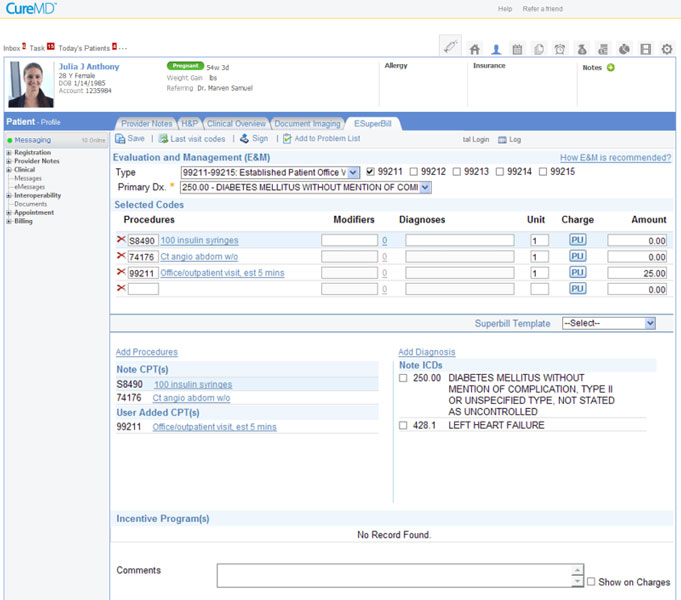
Task: Remove S8490 row with red X
Action: click(121, 239)
